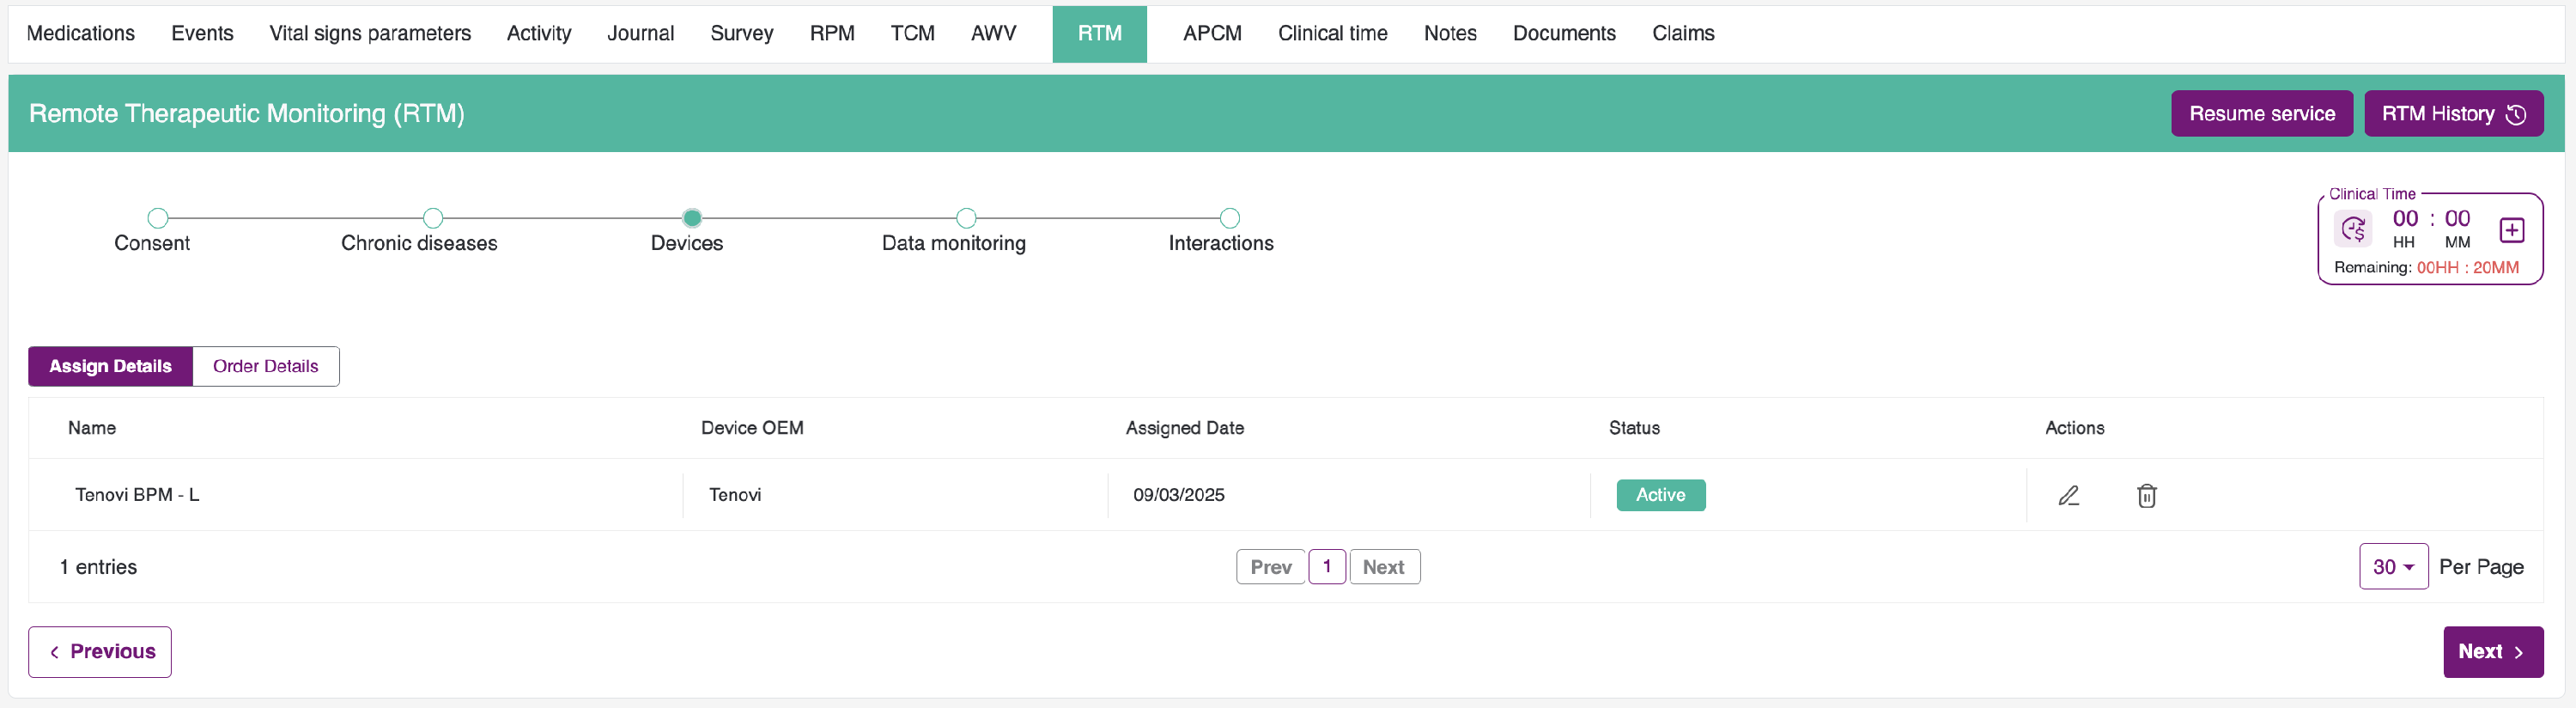The width and height of the screenshot is (2576, 708).
Task: Delete the Tenovi BPM - L device
Action: point(2146,495)
